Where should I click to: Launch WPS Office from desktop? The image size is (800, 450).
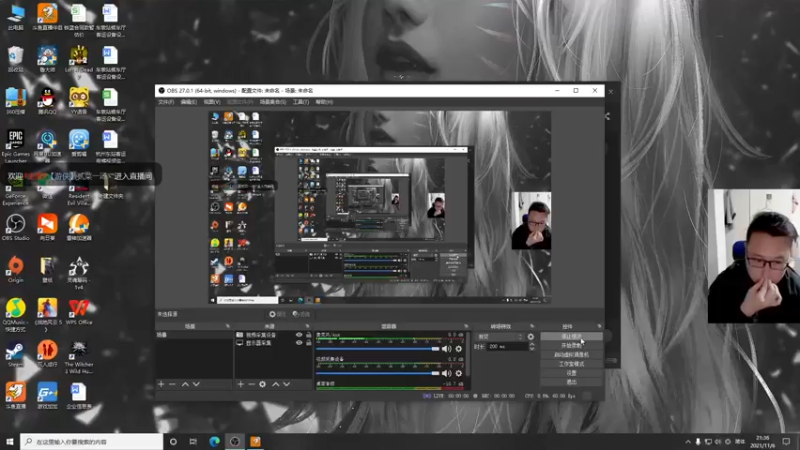tap(79, 311)
